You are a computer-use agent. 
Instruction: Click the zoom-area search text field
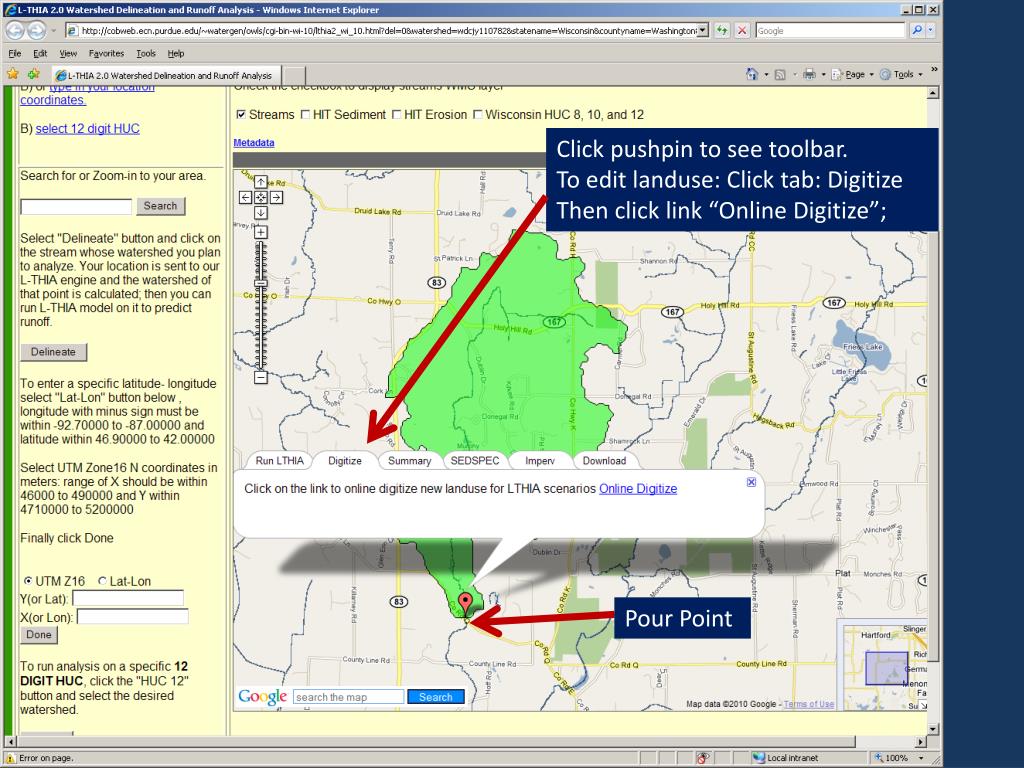[x=76, y=206]
